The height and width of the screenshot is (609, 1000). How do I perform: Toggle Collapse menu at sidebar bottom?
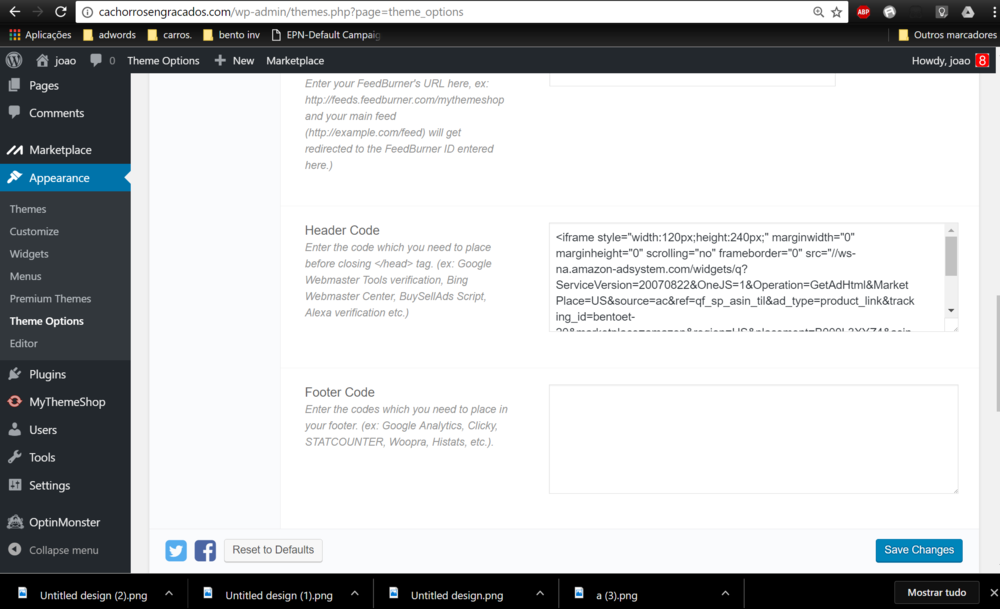point(55,549)
